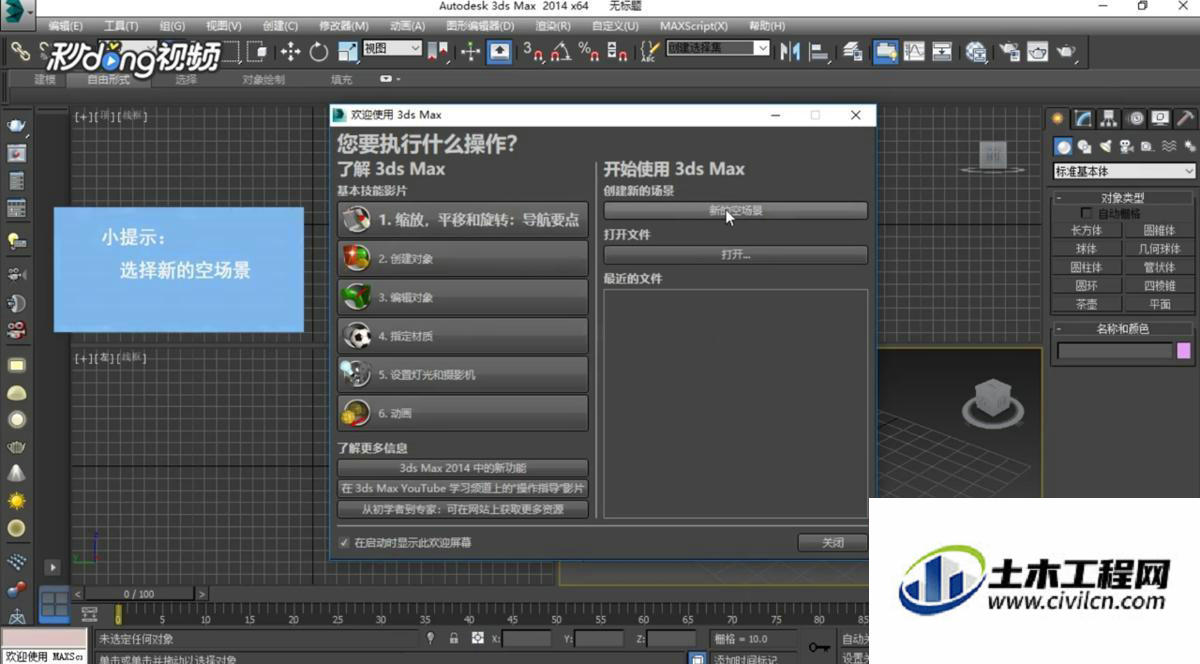Click the X coordinate input field
The width and height of the screenshot is (1200, 664).
click(x=527, y=639)
